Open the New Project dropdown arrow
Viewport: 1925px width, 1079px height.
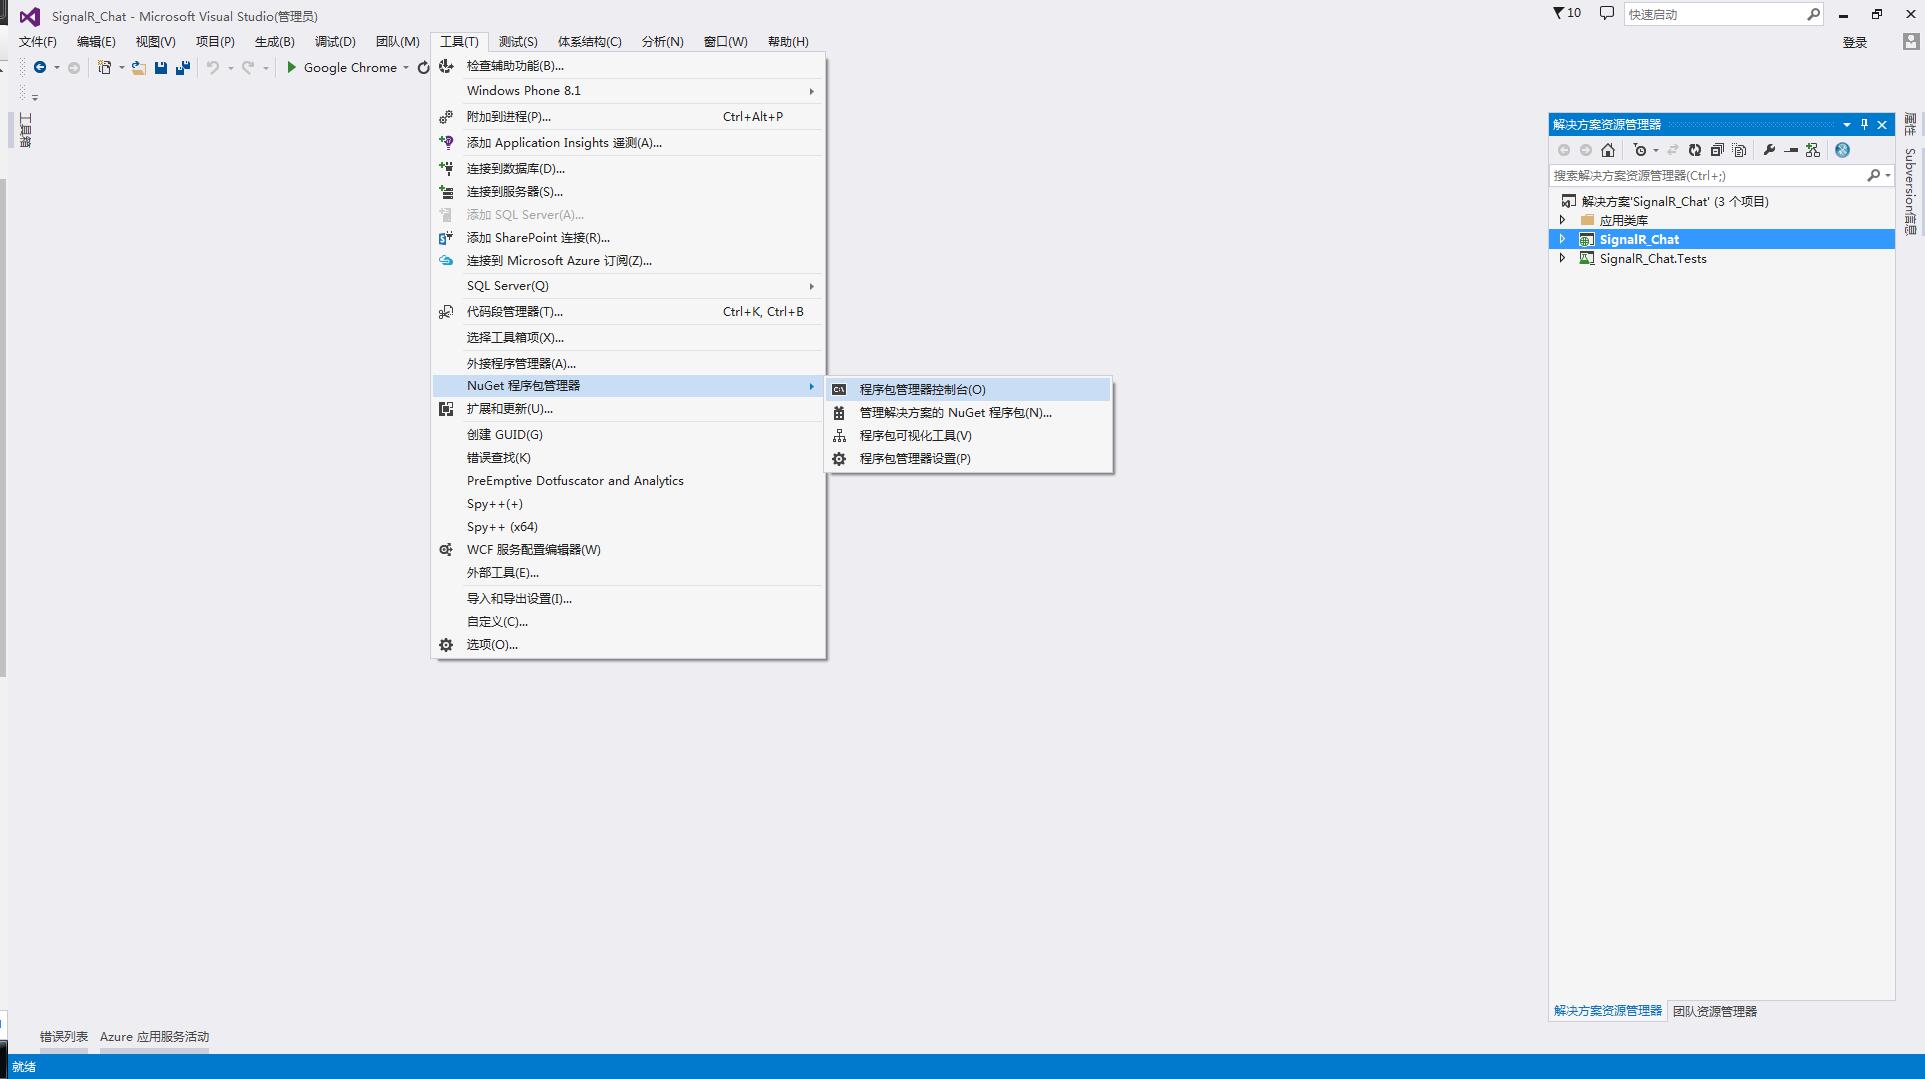(121, 68)
